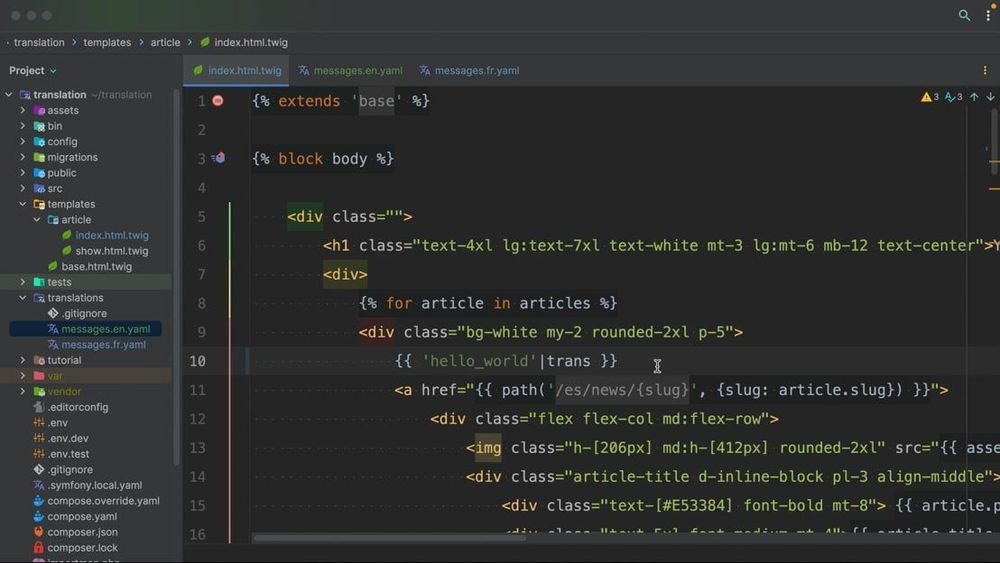The image size is (1000, 563).
Task: Expand the assets folder
Action: (x=23, y=110)
